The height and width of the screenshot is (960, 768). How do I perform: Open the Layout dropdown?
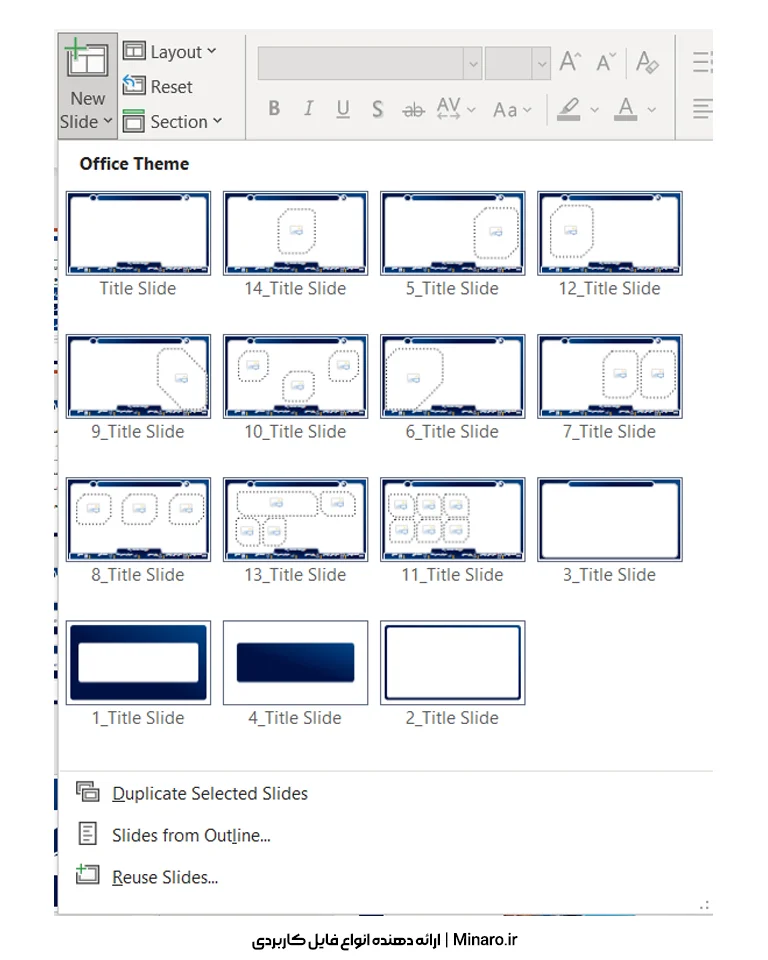click(x=170, y=52)
